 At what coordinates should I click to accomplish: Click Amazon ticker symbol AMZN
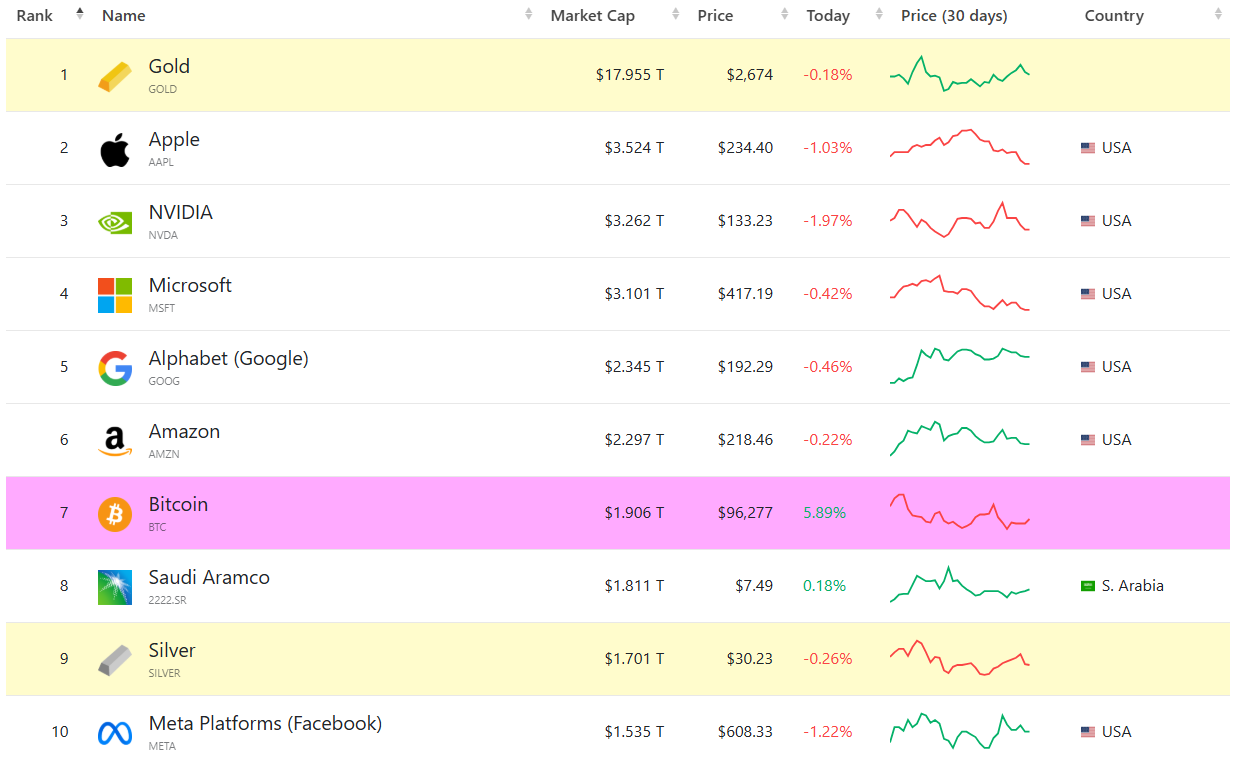pos(164,454)
